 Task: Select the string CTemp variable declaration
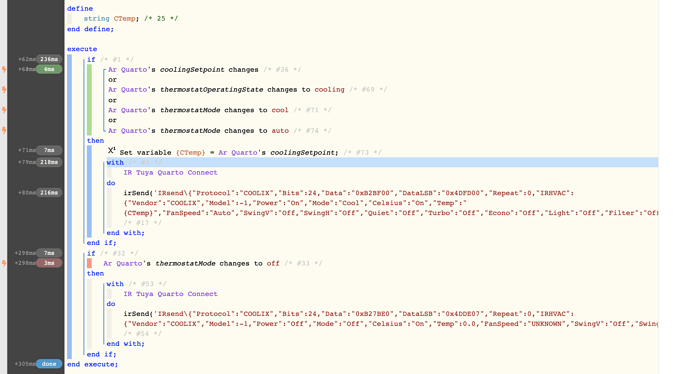[x=131, y=18]
